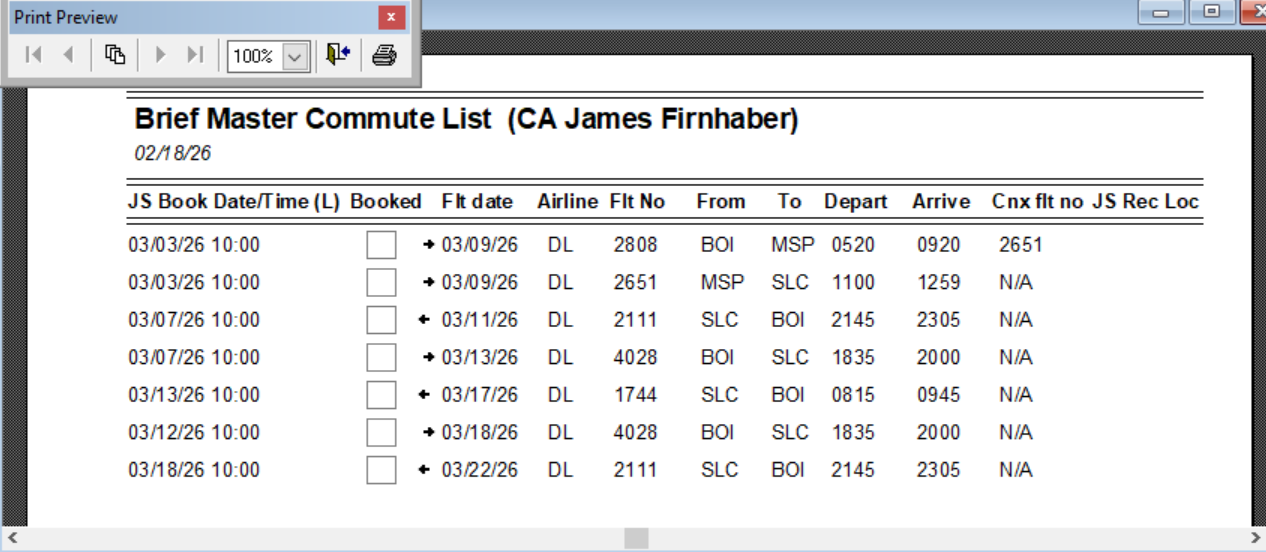The image size is (1266, 552).
Task: Print the report with printer icon
Action: pos(384,55)
